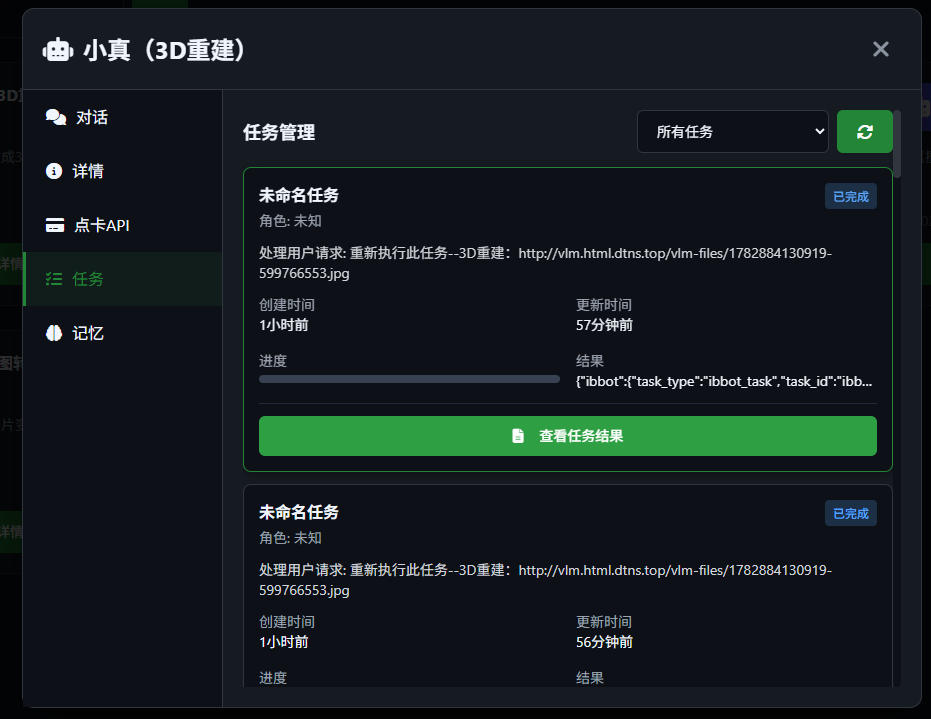
Task: Click the info icon beside 详情
Action: 54,171
